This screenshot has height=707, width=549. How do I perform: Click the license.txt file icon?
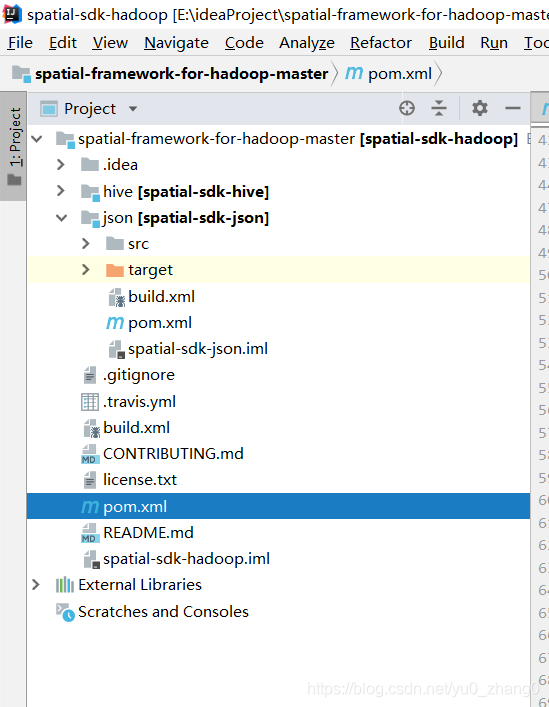point(90,480)
